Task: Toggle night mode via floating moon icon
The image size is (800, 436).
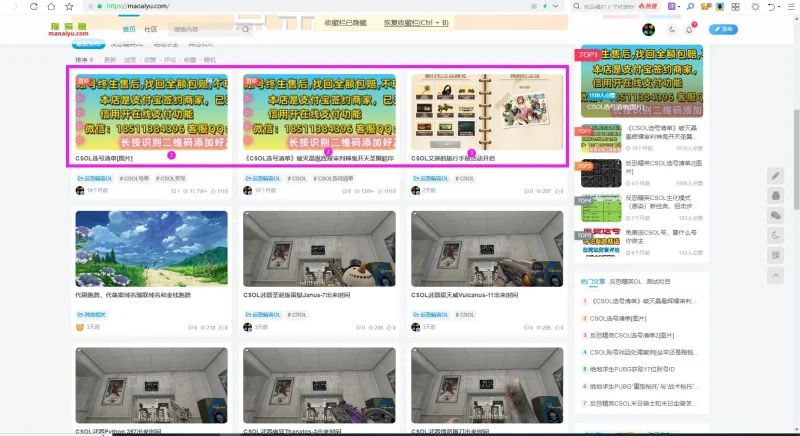Action: pyautogui.click(x=776, y=236)
